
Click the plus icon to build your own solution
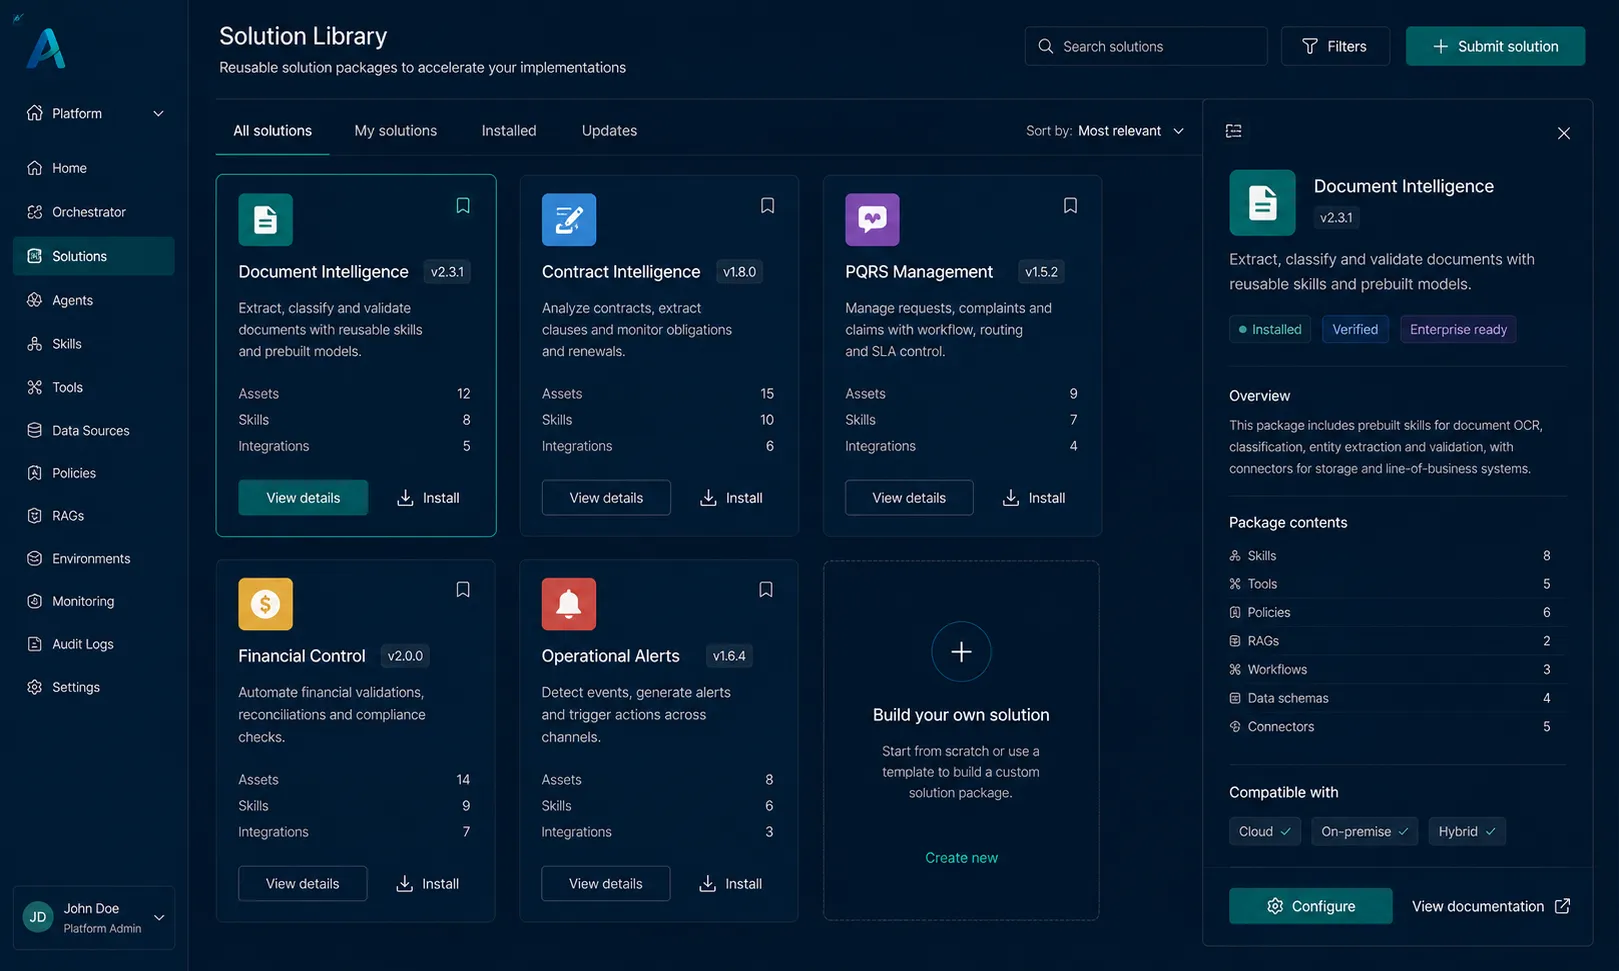961,652
